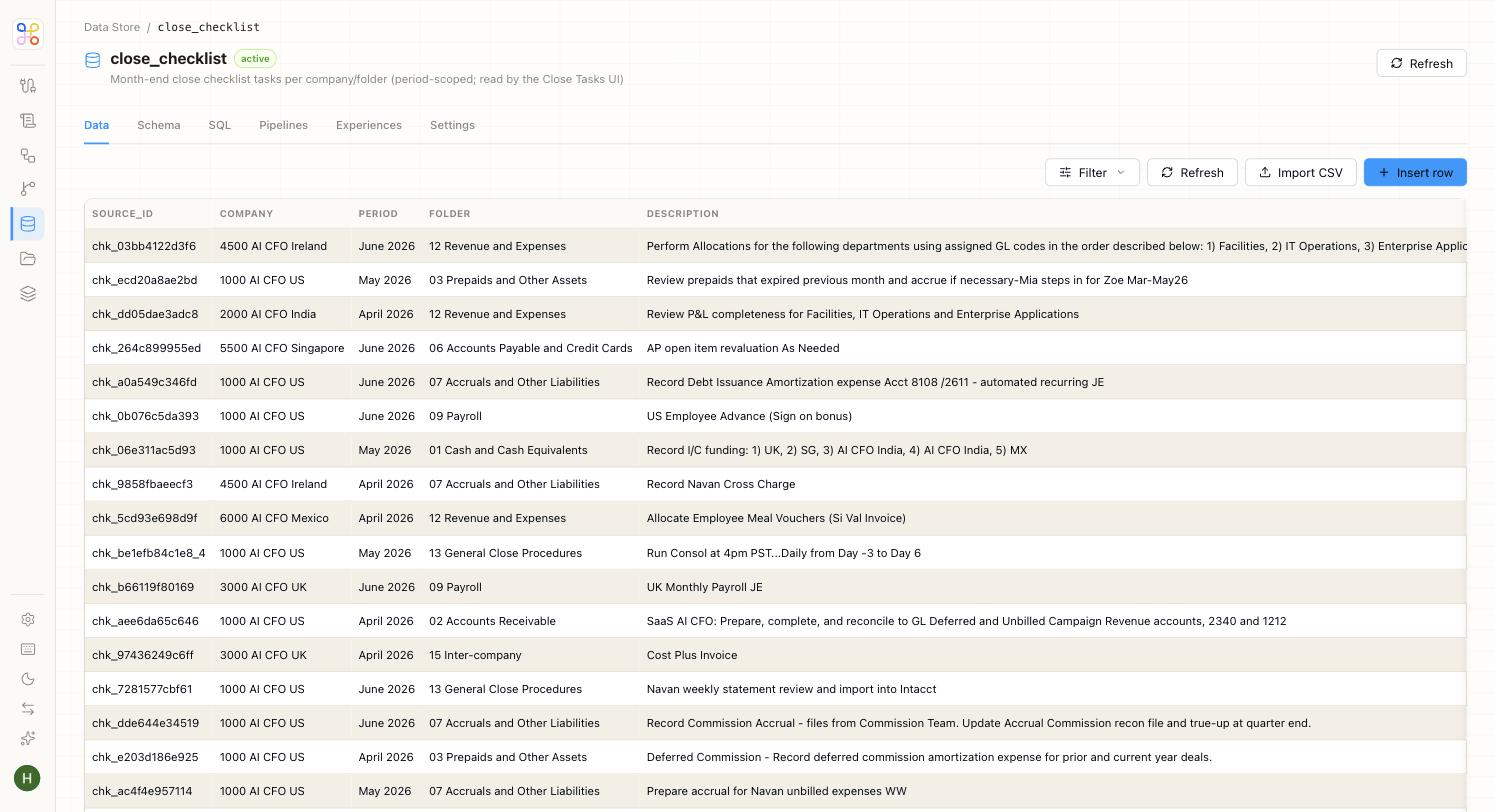Click 3000 AI CFO UK in chk_97436249c6ff row
The width and height of the screenshot is (1495, 812).
(x=263, y=655)
